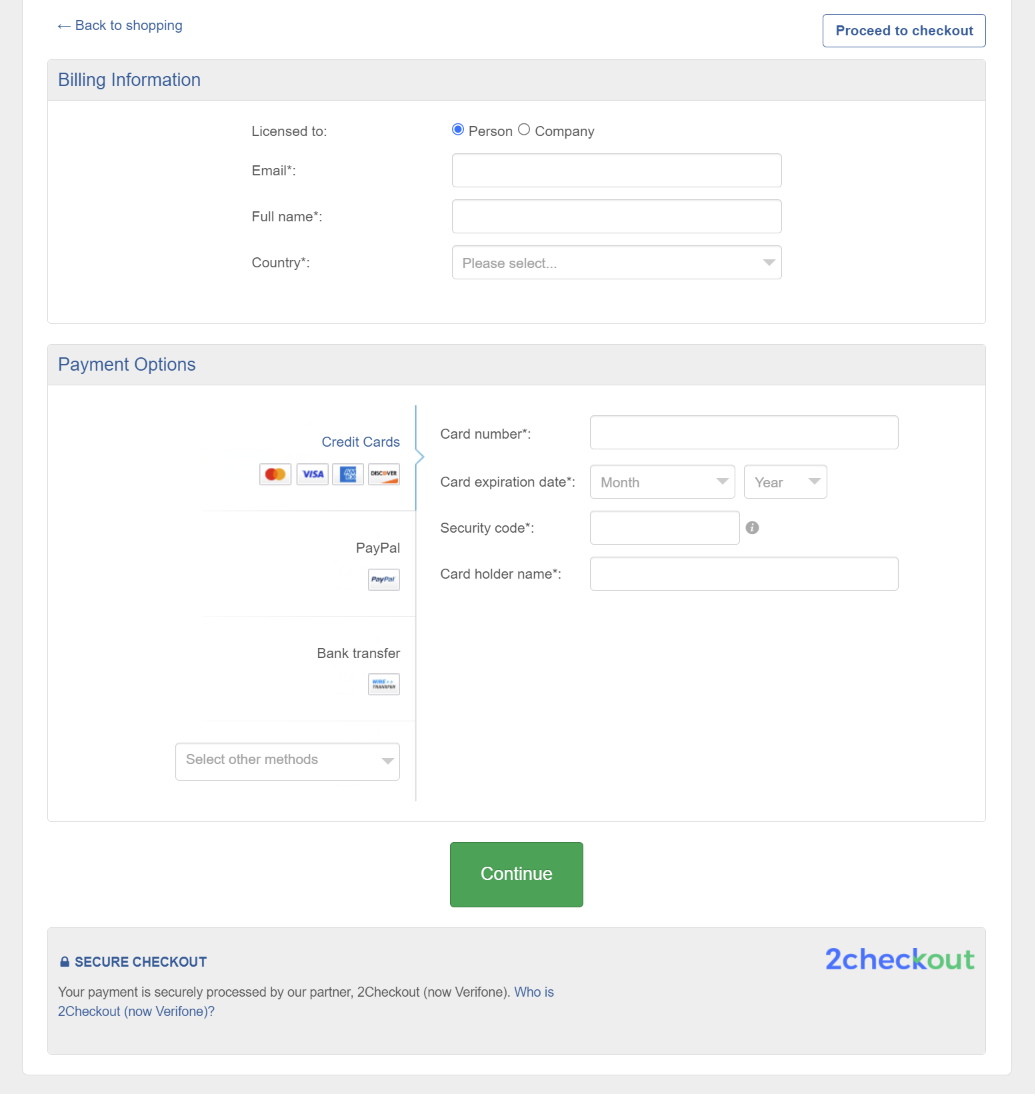
Task: Click the 2checkout logo
Action: coord(899,959)
